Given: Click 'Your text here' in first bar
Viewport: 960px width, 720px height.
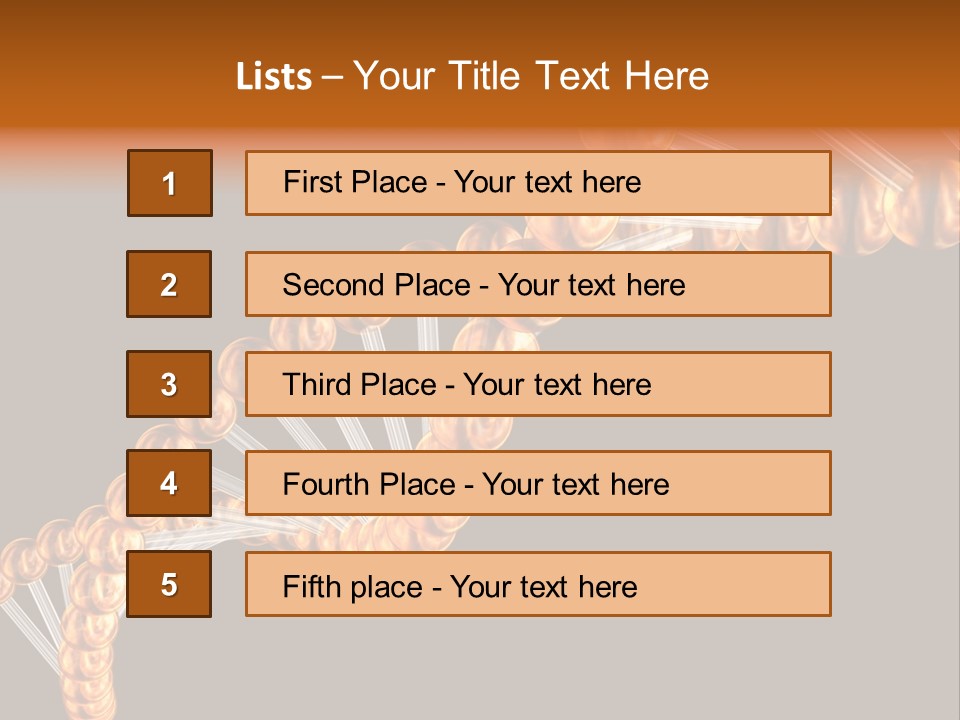Looking at the screenshot, I should click(547, 182).
